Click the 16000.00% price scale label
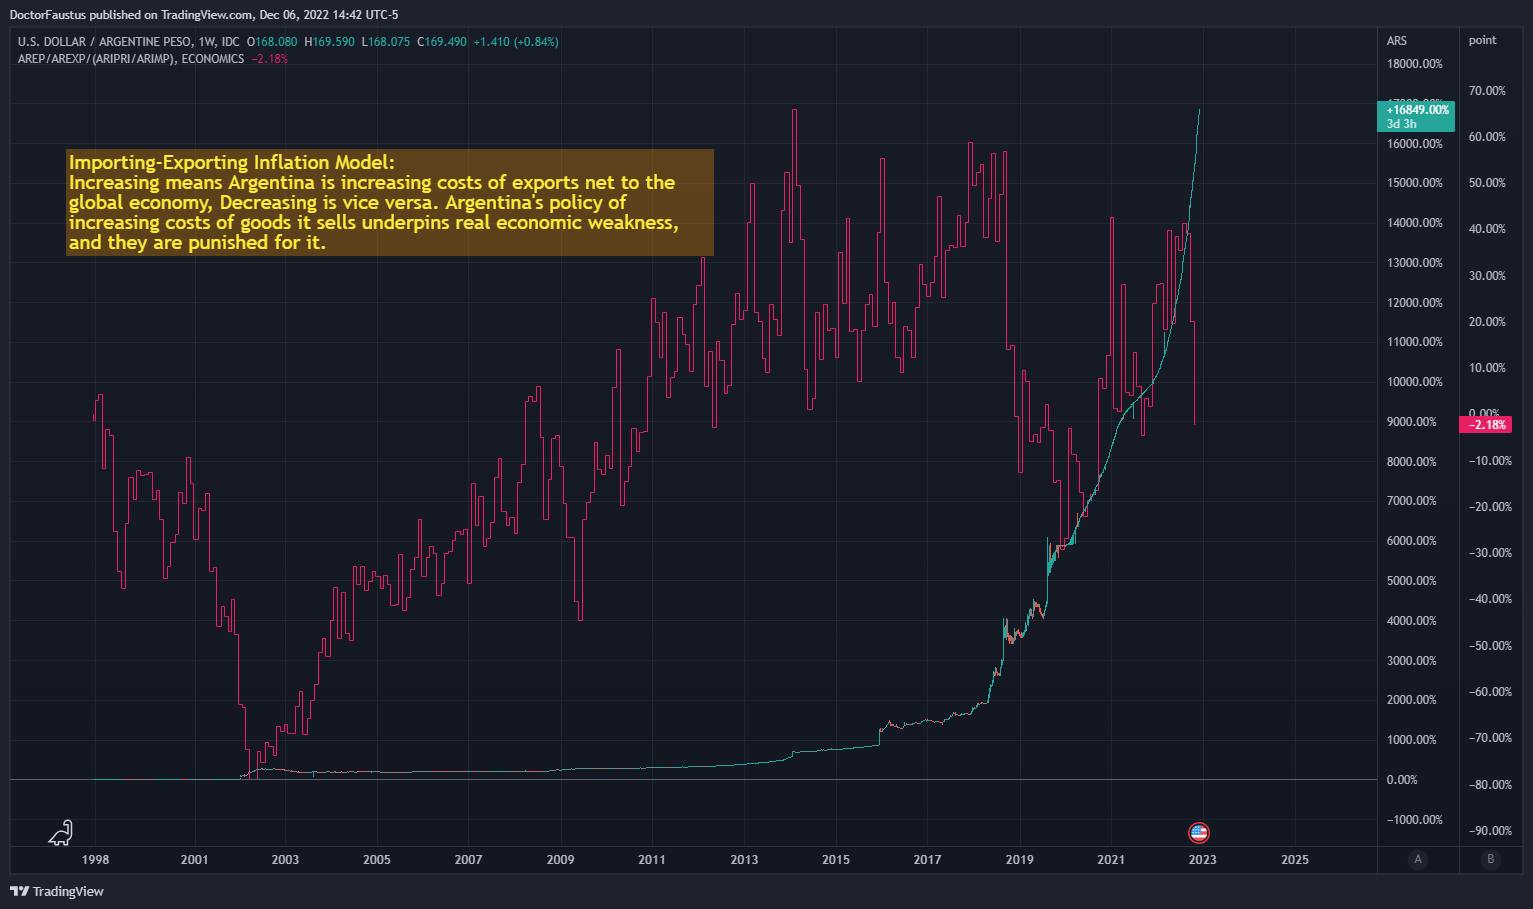Viewport: 1533px width, 909px height. coord(1415,144)
